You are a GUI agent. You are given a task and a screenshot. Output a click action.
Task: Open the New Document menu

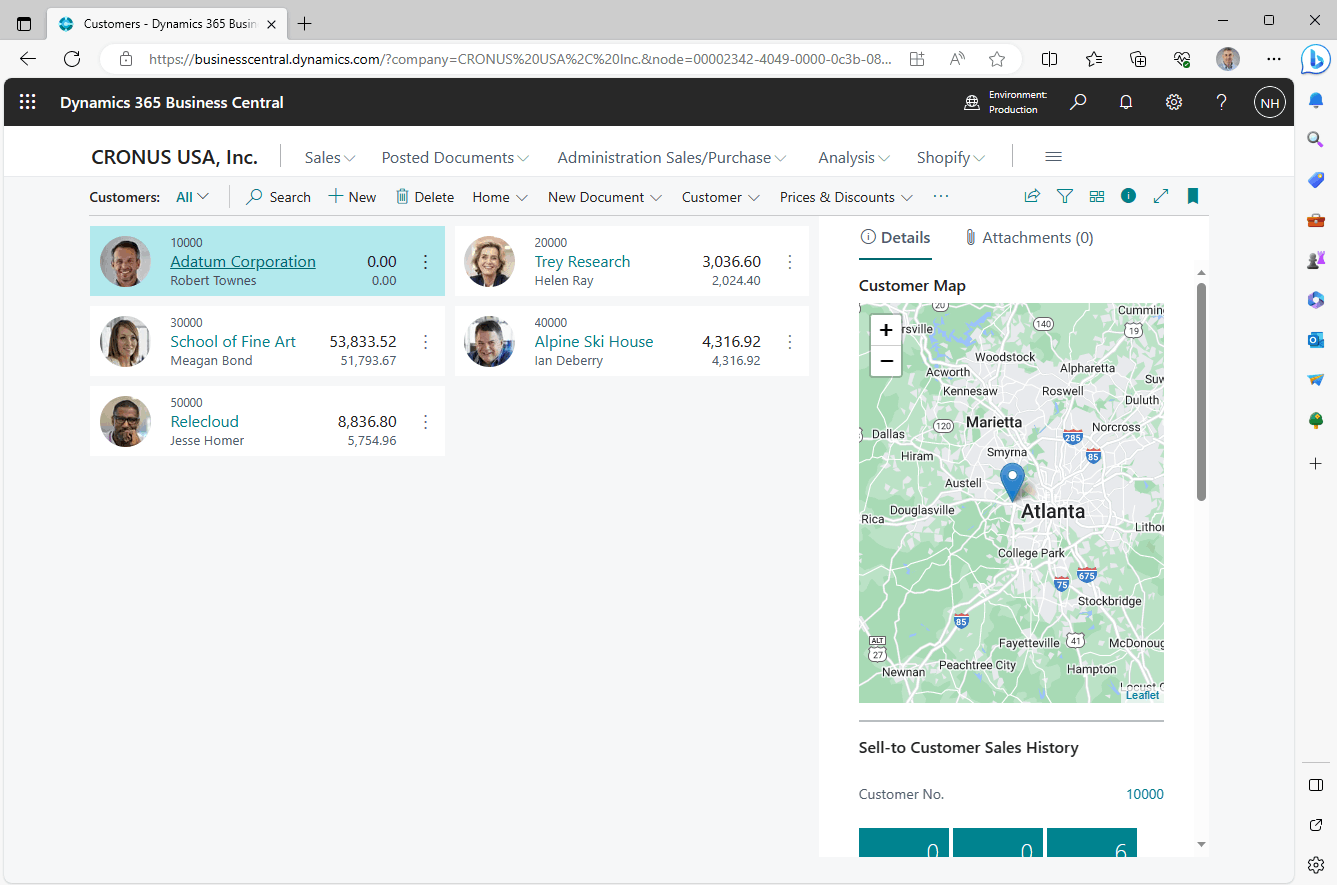pyautogui.click(x=605, y=197)
